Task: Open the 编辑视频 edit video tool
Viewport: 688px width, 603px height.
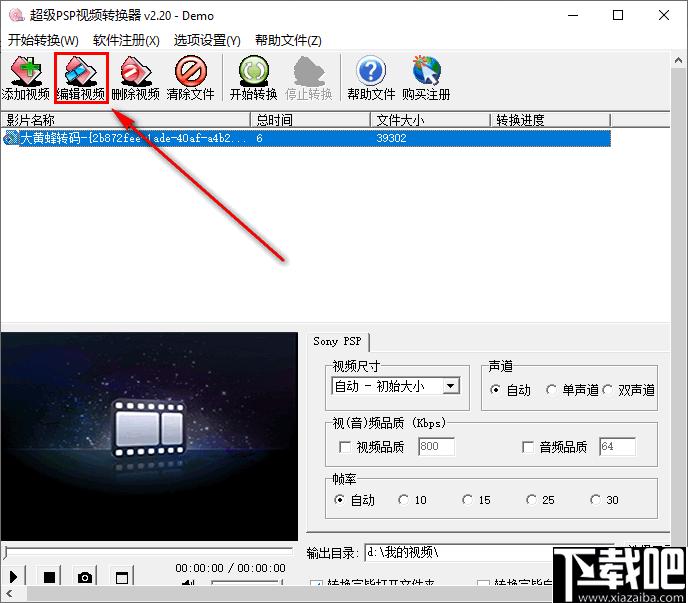Action: pos(81,79)
